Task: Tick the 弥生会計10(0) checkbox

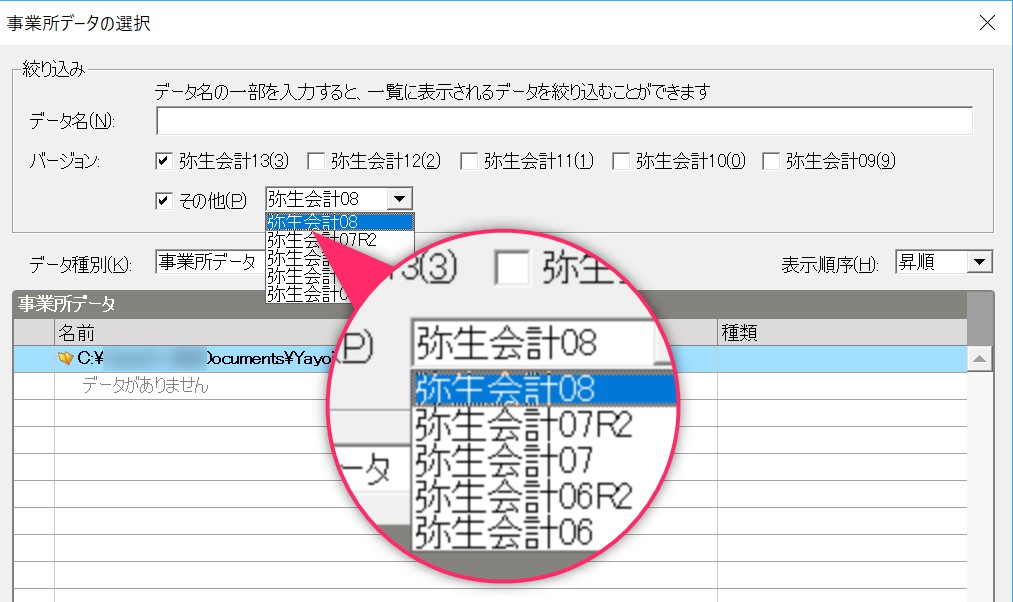Action: click(x=621, y=161)
